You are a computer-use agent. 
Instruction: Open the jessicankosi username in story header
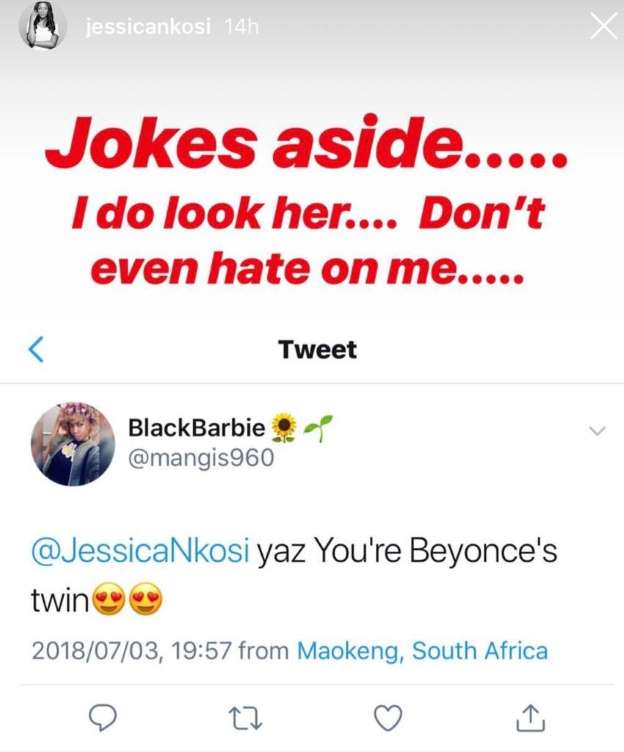coord(150,28)
